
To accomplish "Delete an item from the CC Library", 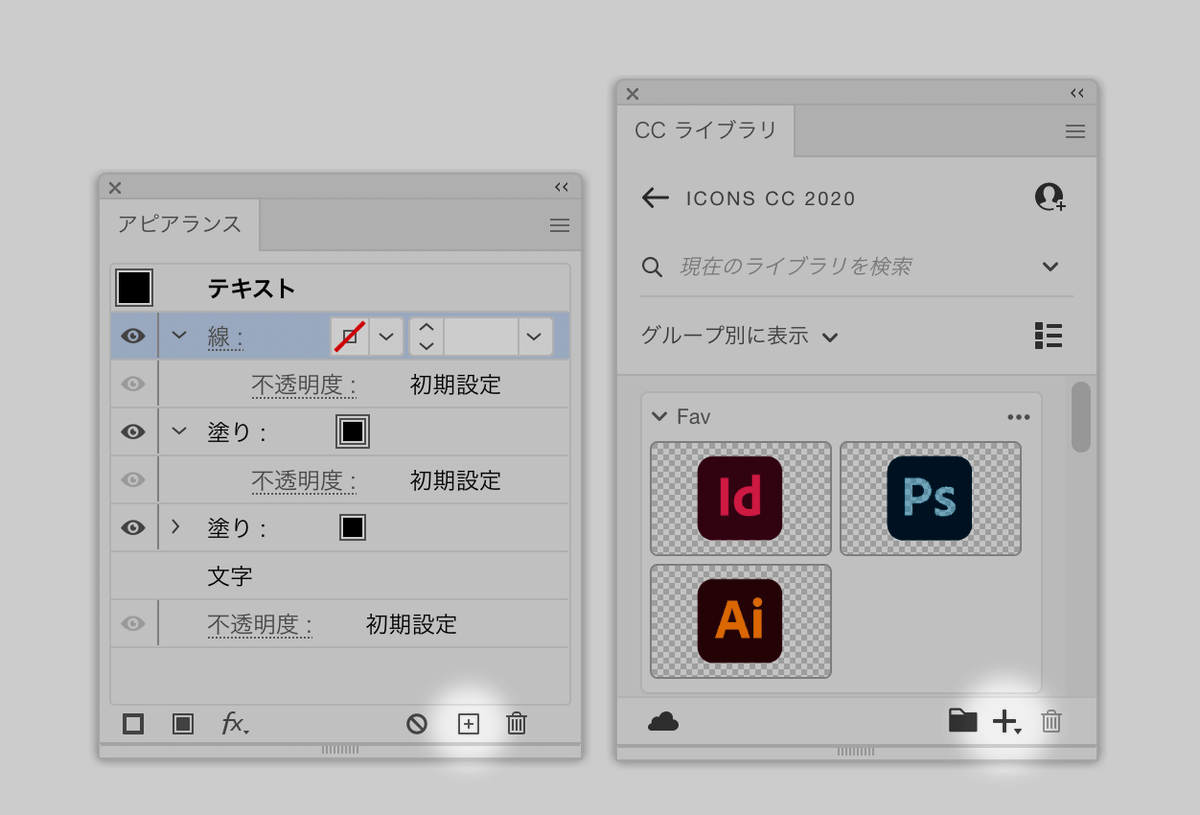I will pos(1050,720).
